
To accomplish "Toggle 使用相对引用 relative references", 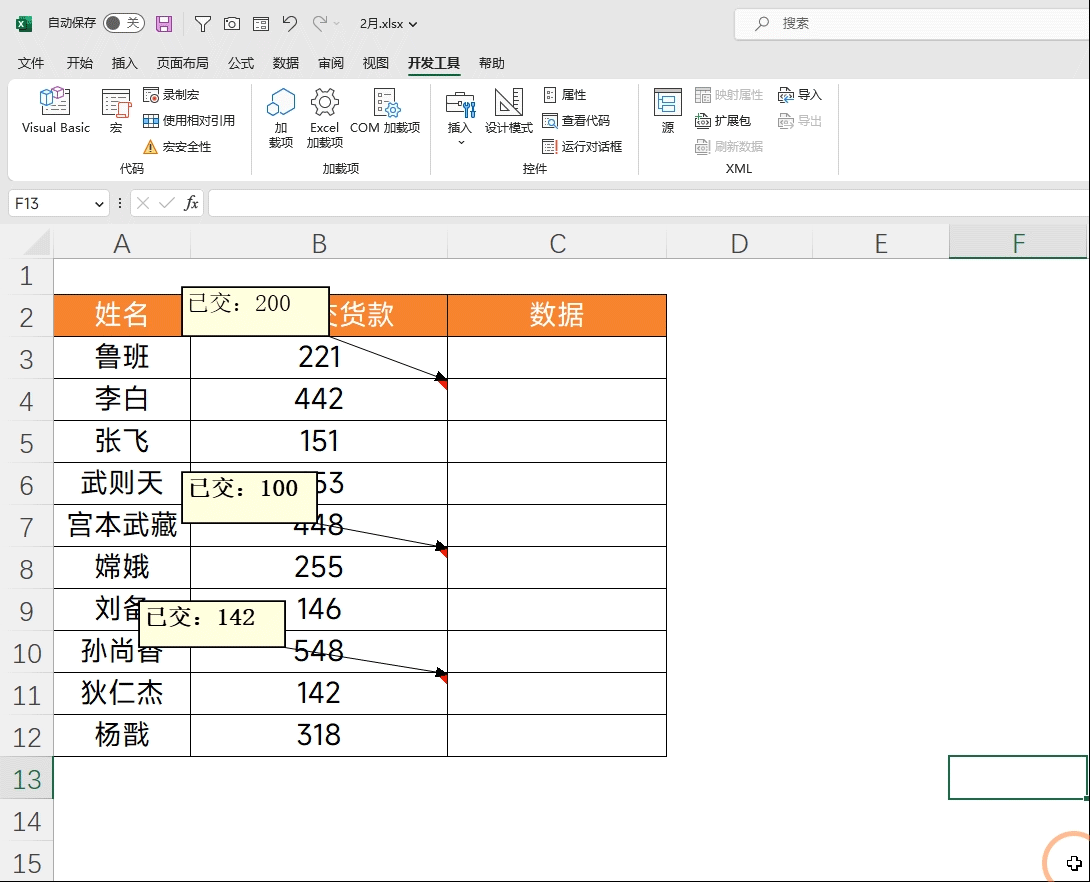I will click(189, 121).
